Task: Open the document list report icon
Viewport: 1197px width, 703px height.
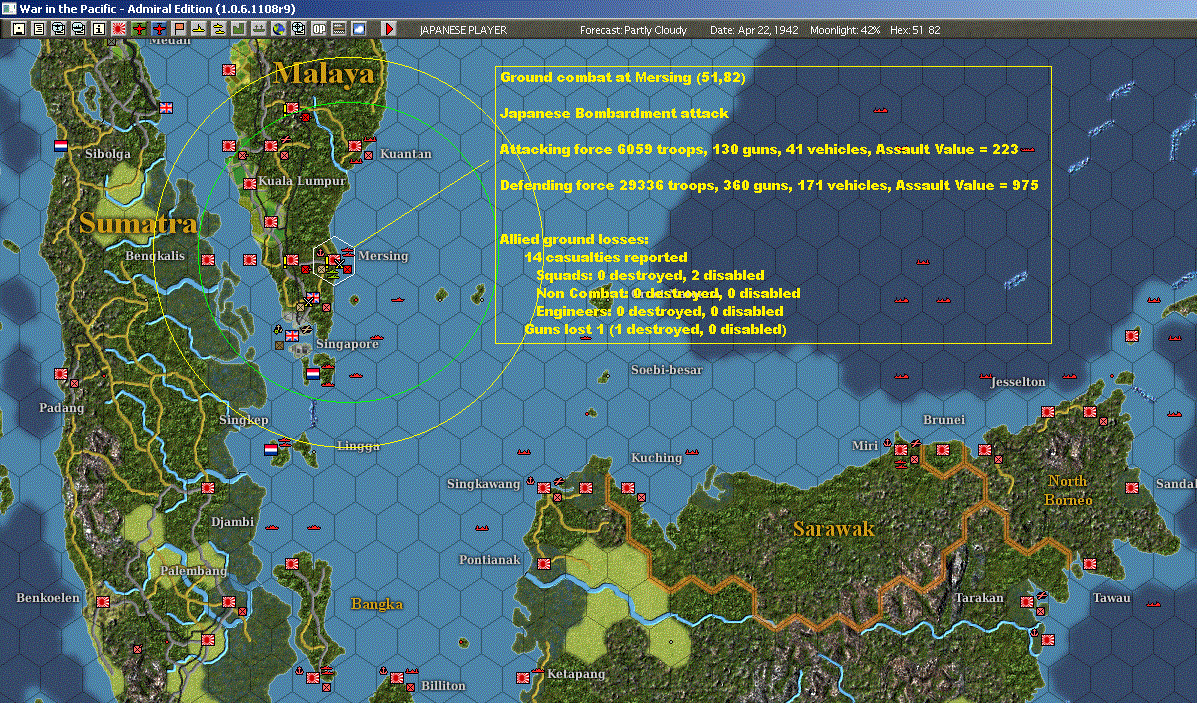Action: 39,29
